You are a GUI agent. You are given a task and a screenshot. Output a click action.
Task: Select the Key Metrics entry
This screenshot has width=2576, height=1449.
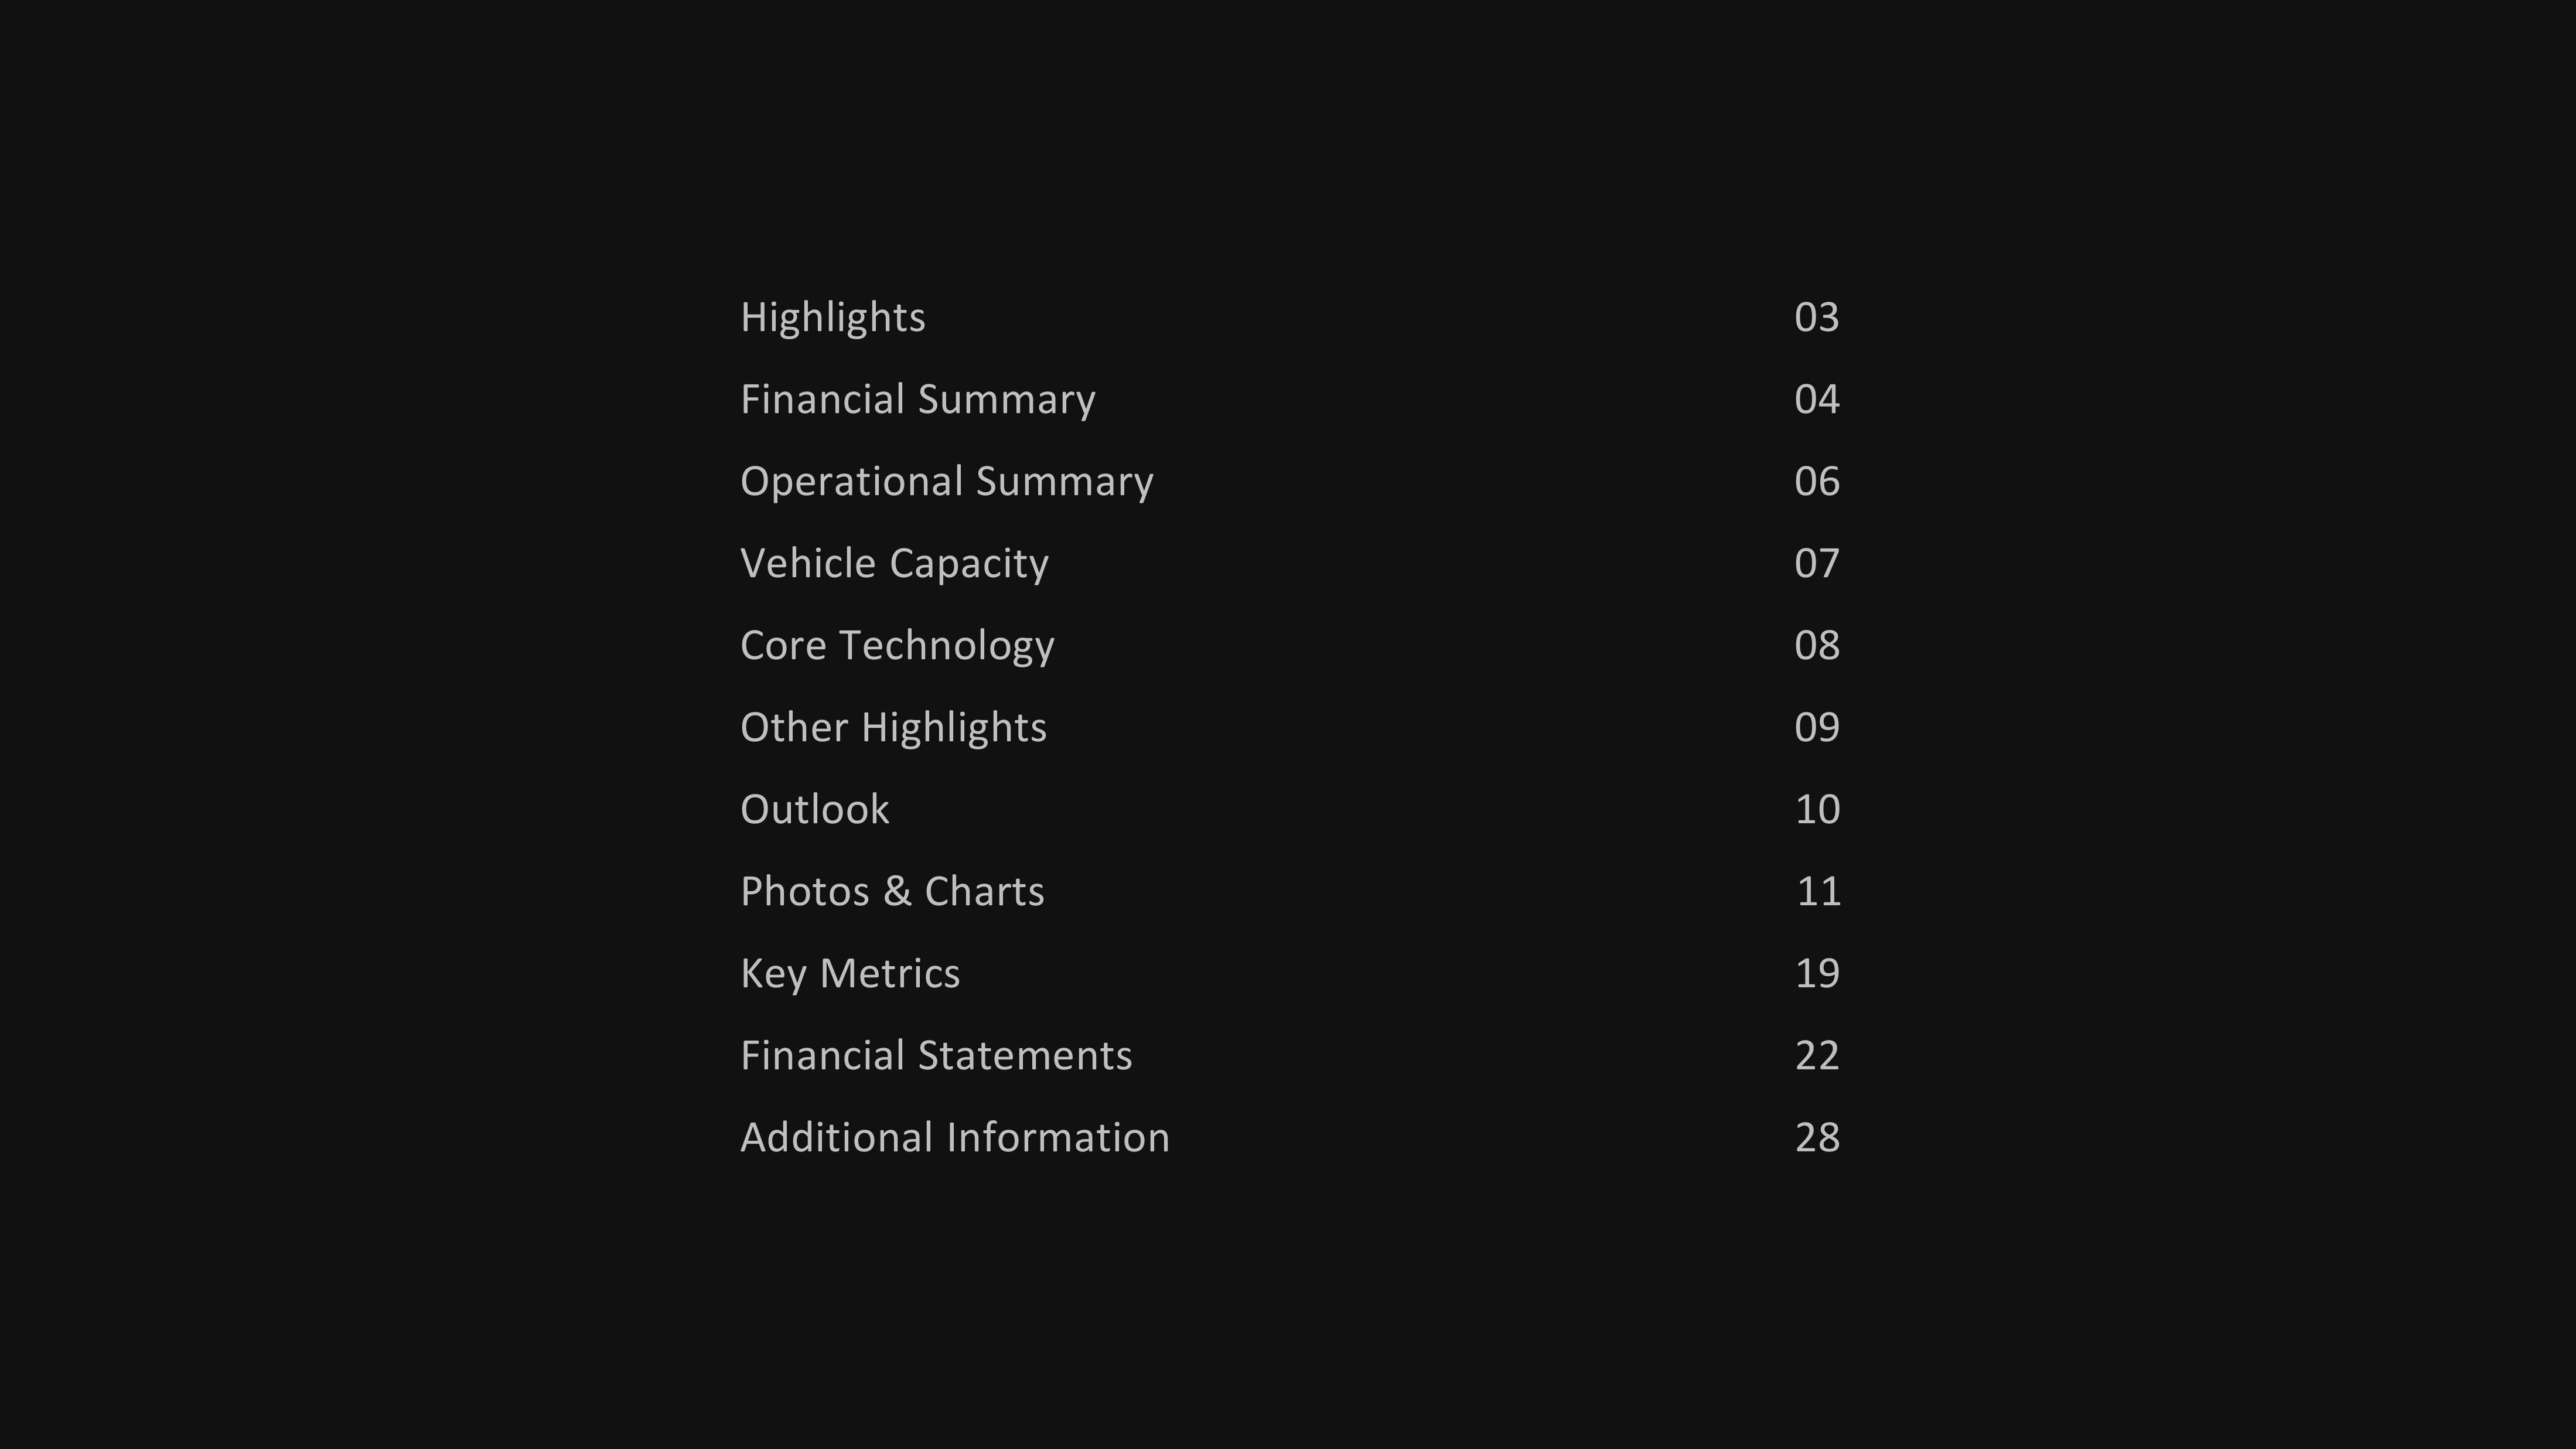point(851,971)
